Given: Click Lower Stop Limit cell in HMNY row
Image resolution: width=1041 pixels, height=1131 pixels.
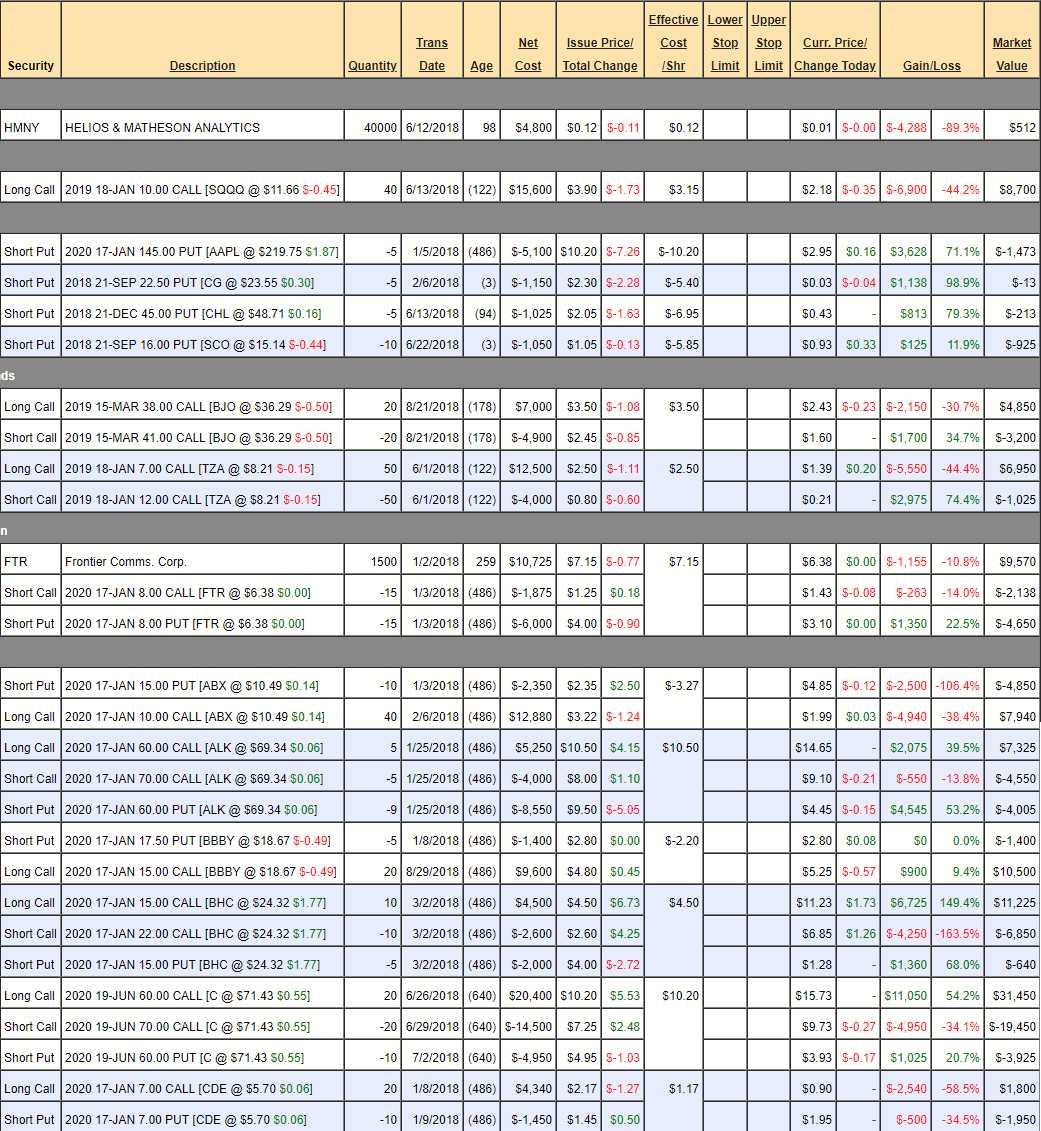Looking at the screenshot, I should pos(725,127).
